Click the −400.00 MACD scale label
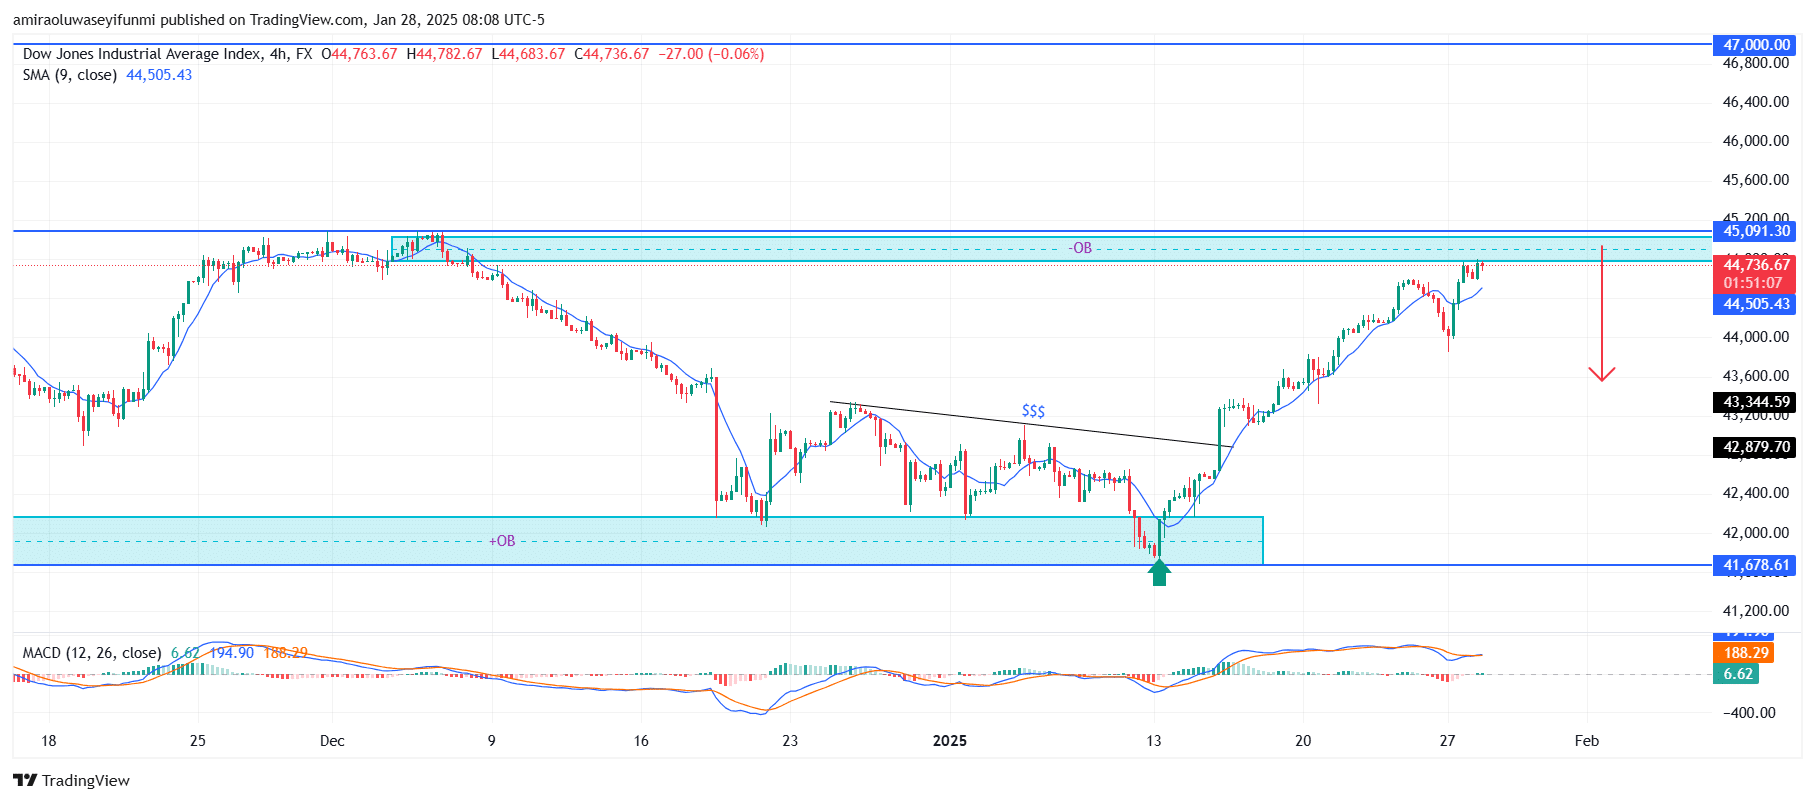Viewport: 1815px width, 802px height. tap(1749, 713)
